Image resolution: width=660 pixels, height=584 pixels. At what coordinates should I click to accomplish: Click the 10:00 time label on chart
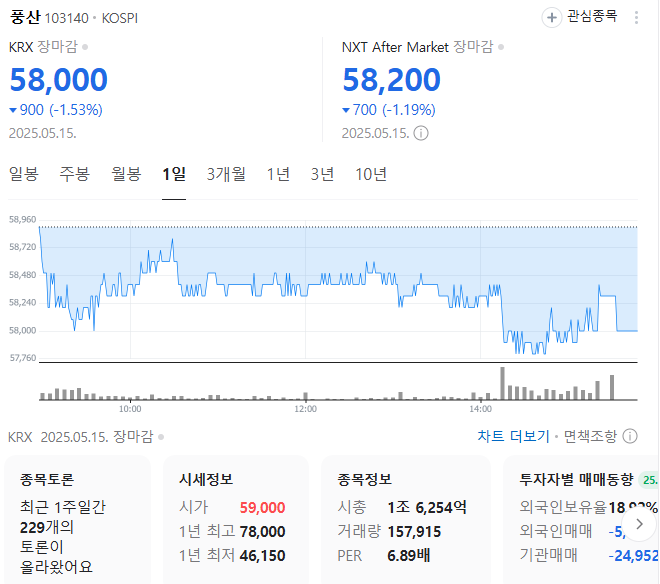click(x=130, y=409)
